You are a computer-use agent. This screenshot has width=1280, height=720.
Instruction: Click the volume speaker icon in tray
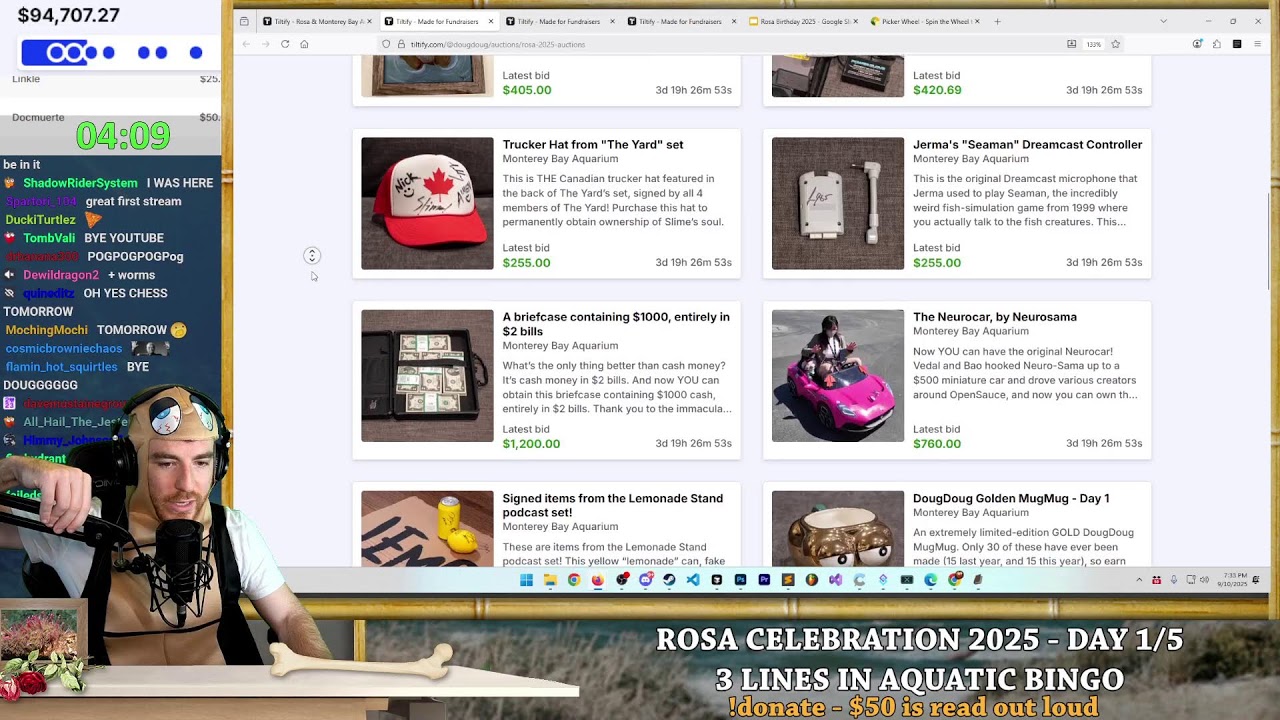point(1204,580)
